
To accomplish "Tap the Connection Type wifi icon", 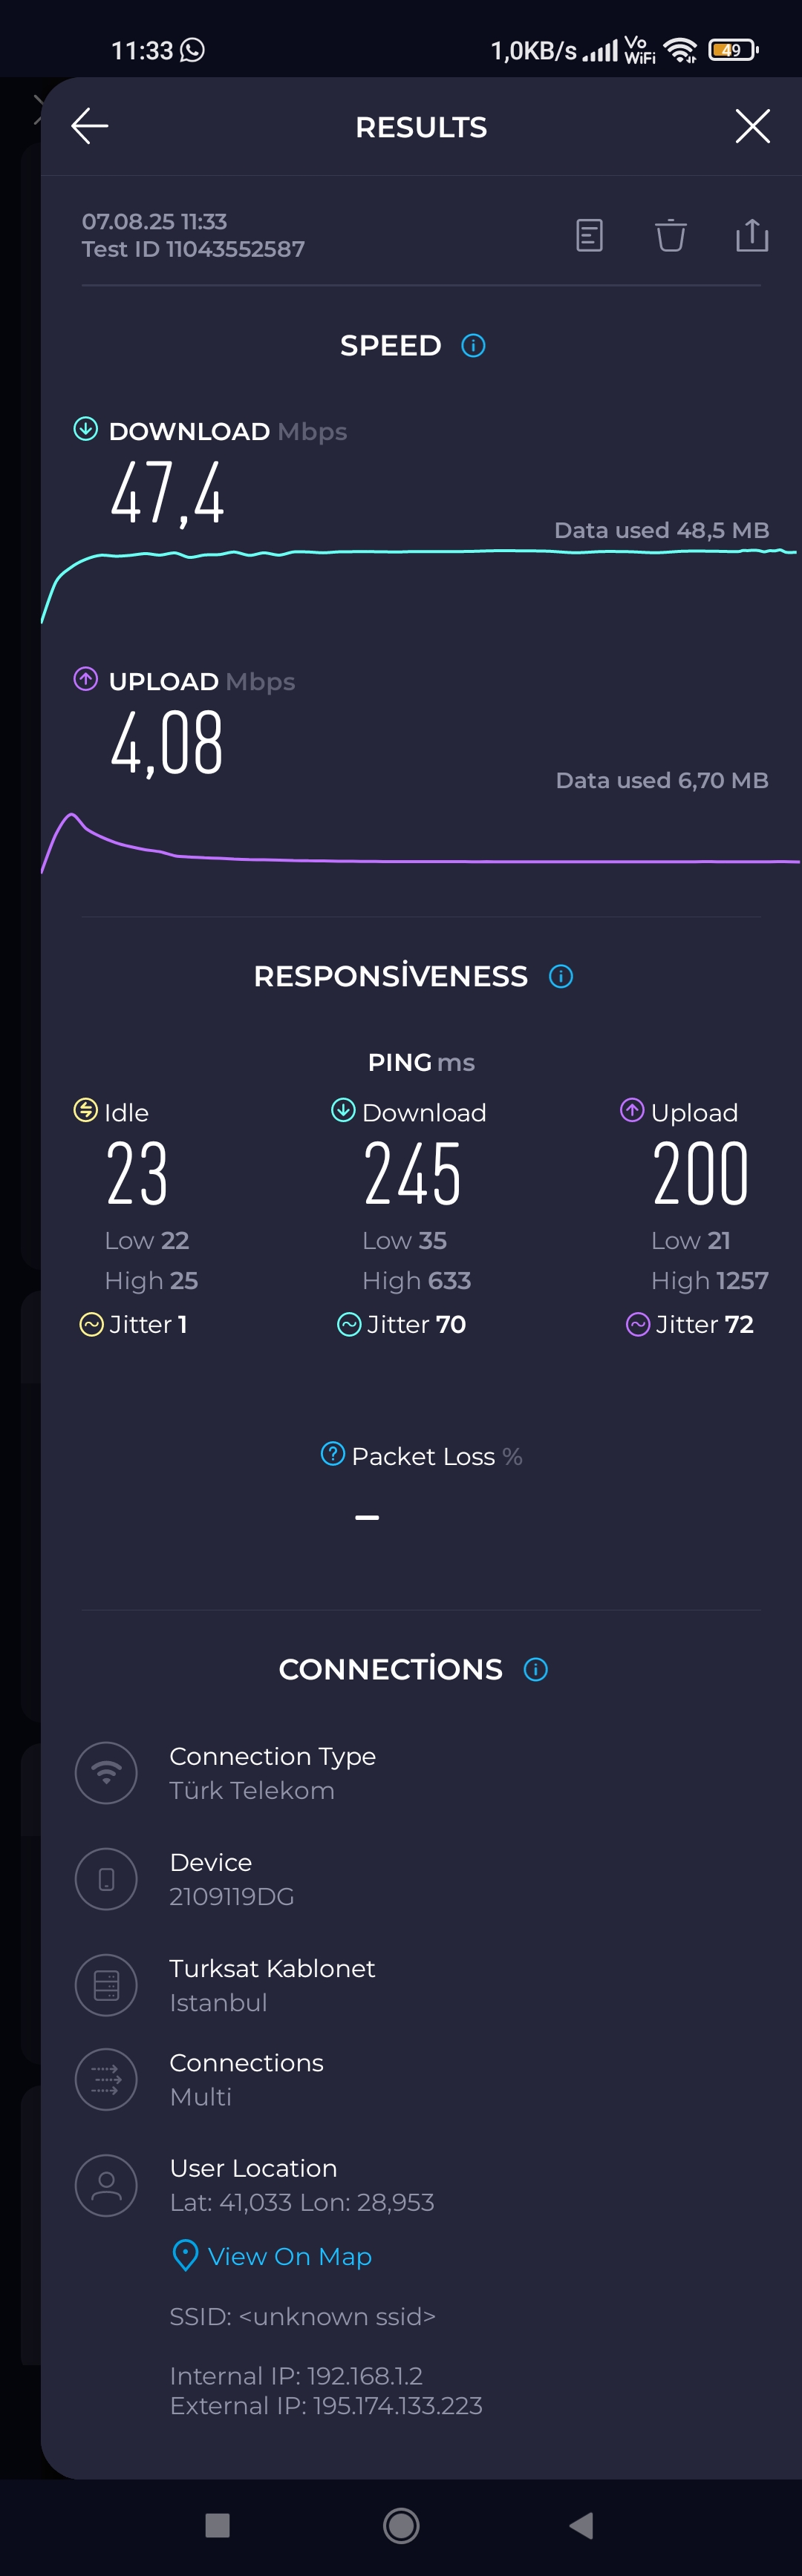I will click(x=106, y=1772).
